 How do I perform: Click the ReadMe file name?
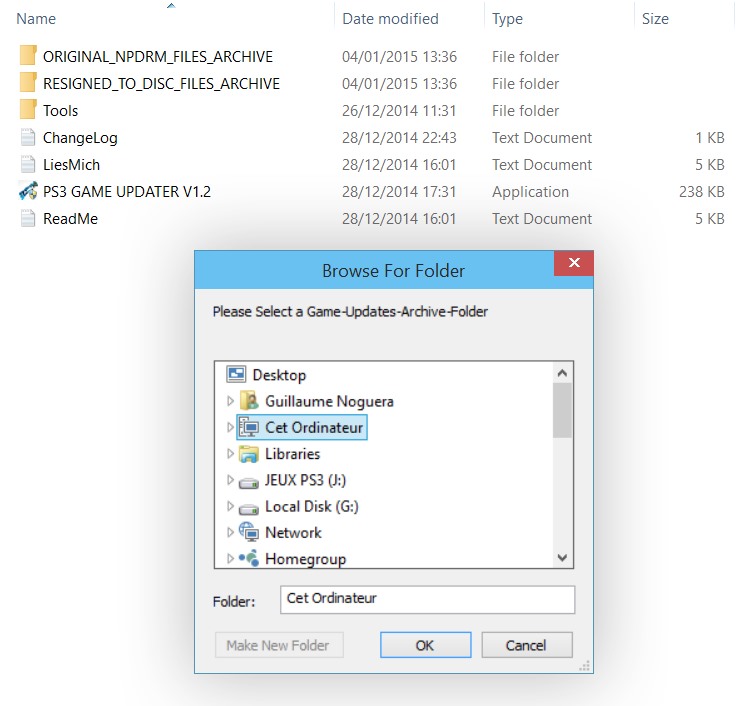(x=70, y=219)
